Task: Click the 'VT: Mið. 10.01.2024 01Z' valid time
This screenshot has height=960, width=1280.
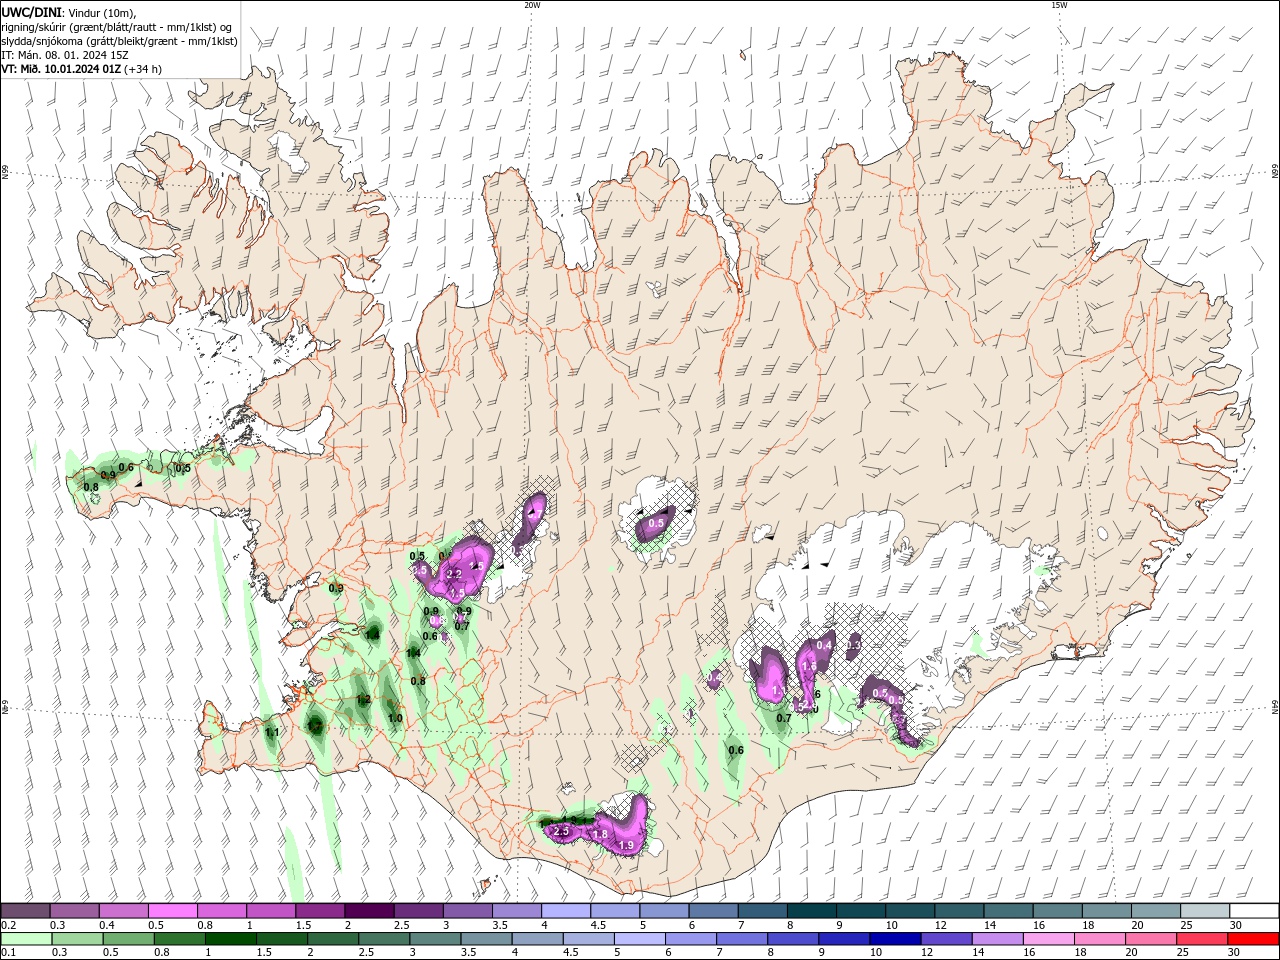Action: click(62, 69)
